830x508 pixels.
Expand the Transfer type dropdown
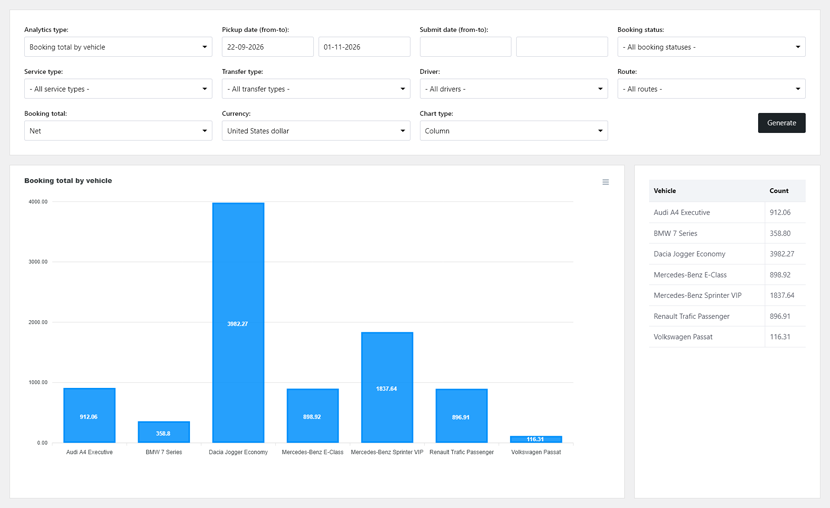(x=316, y=89)
